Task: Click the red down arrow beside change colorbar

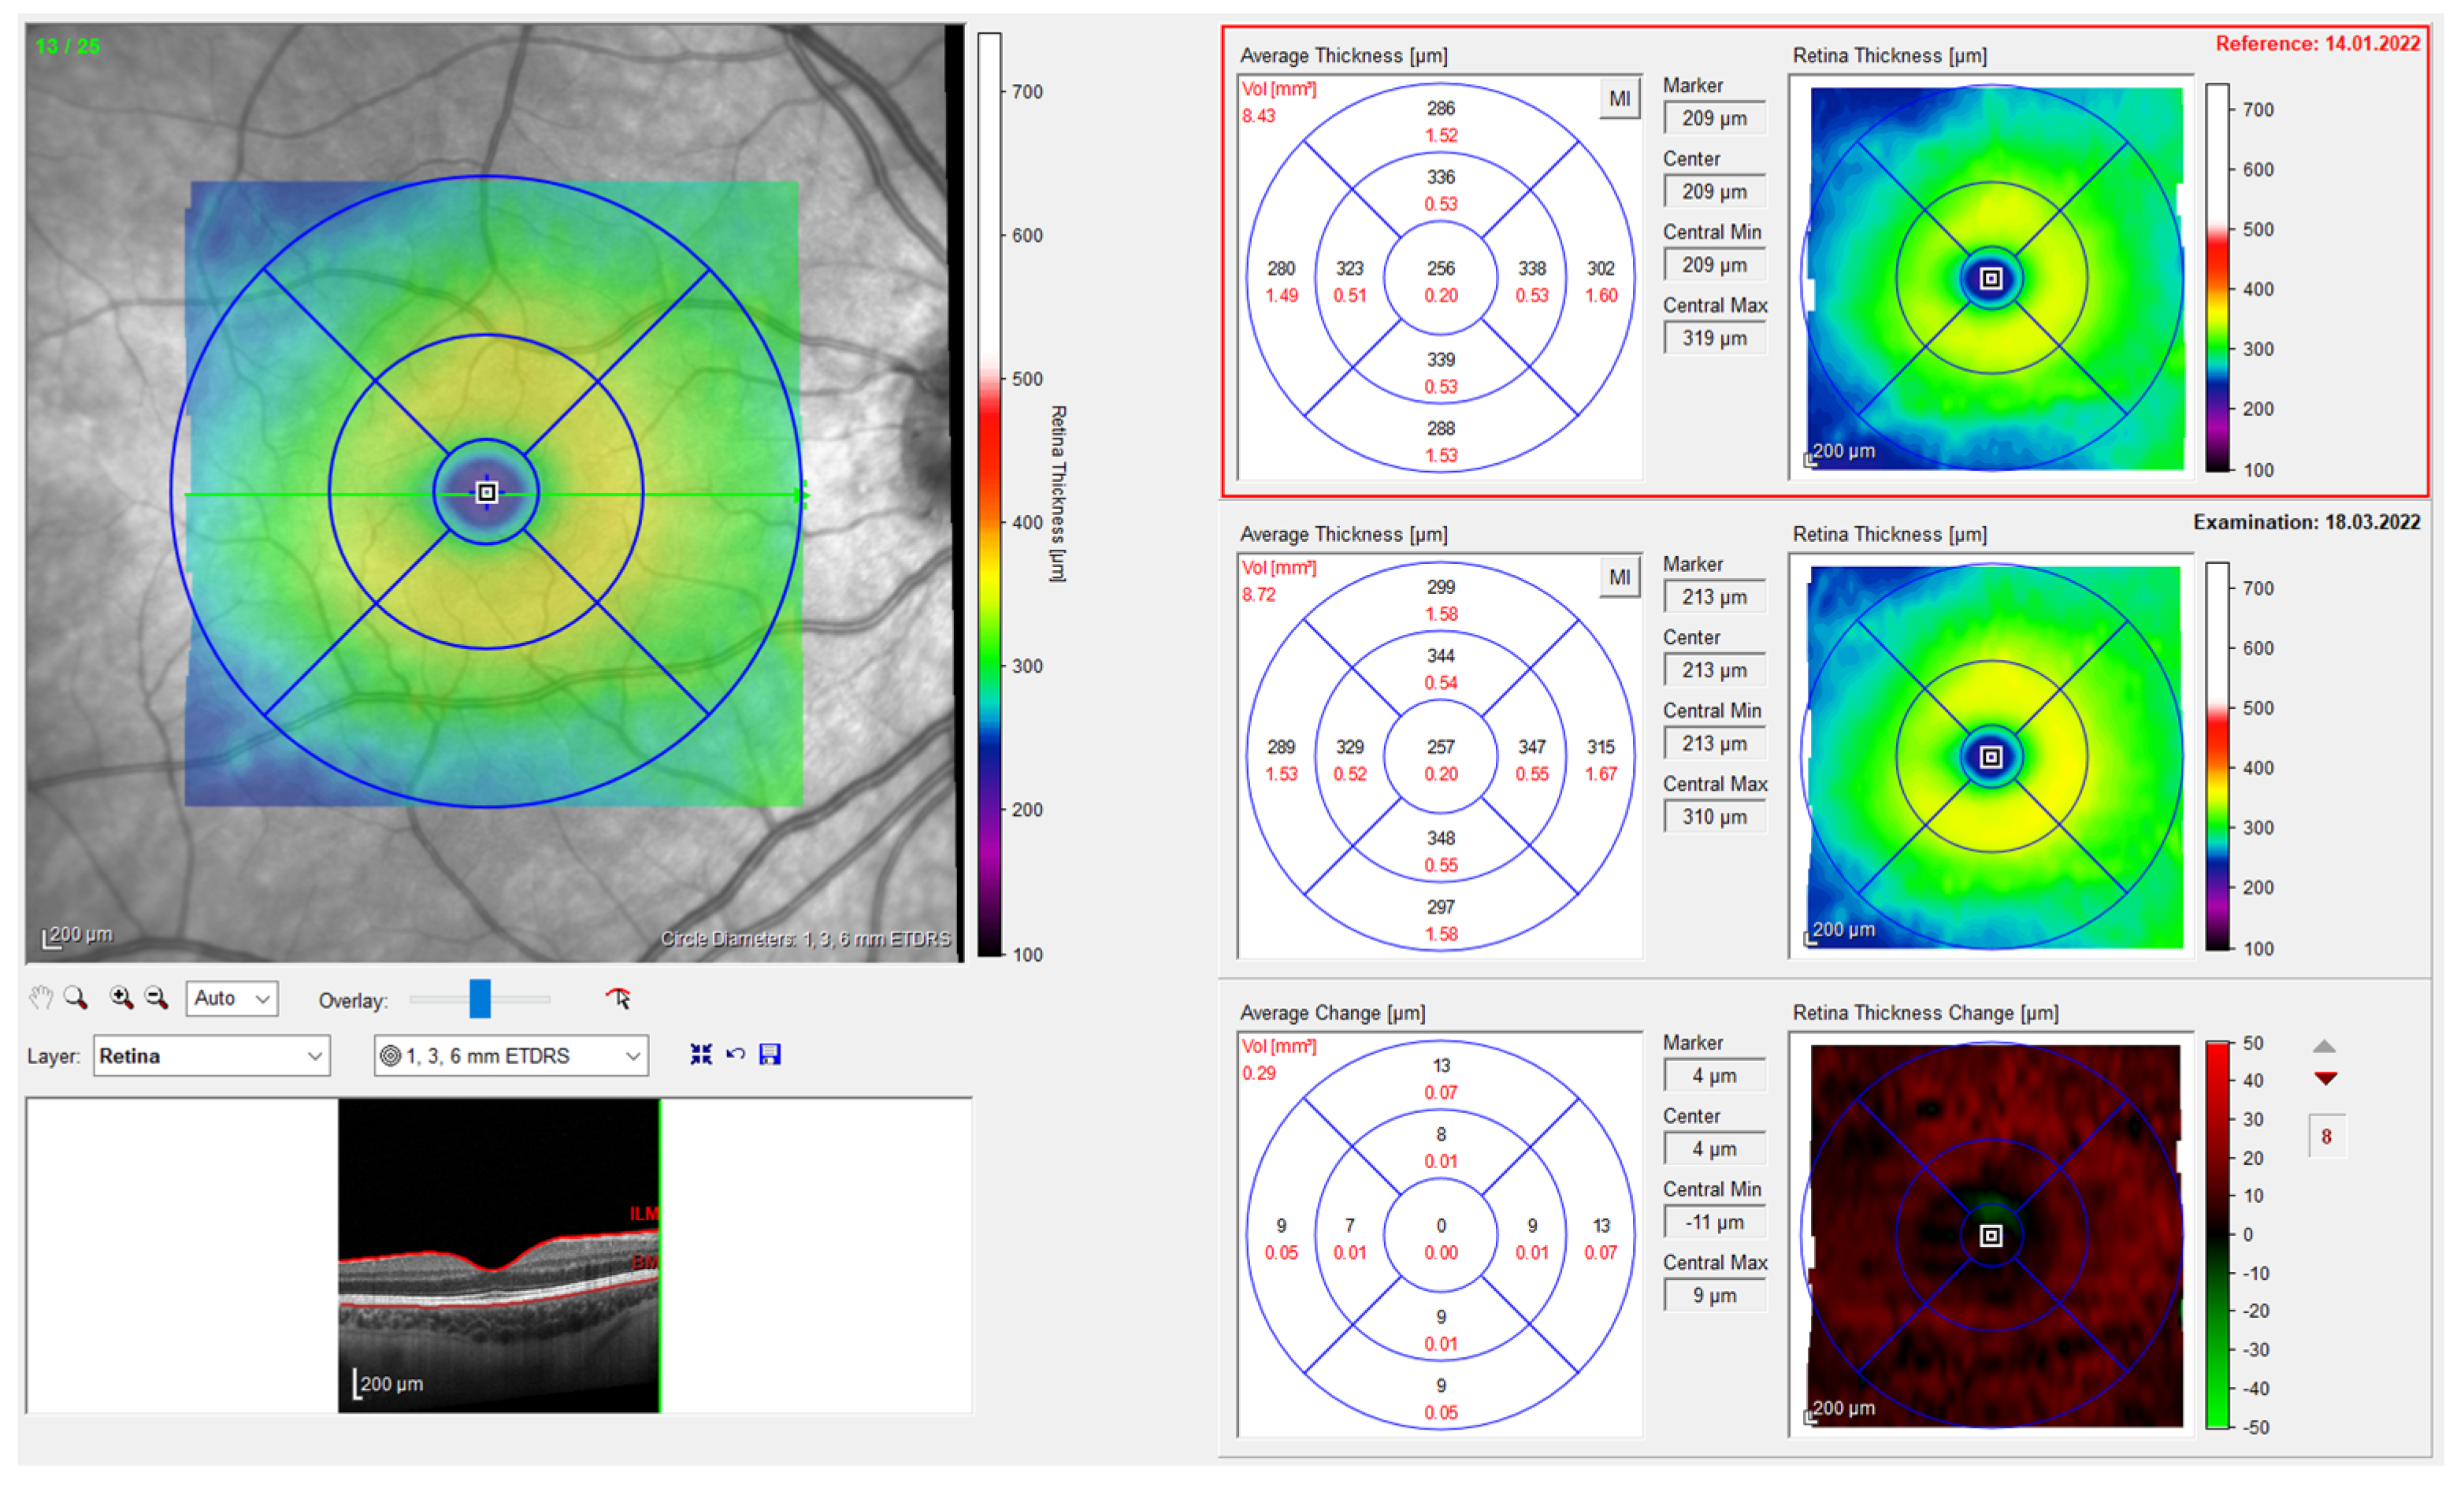Action: (2327, 1079)
